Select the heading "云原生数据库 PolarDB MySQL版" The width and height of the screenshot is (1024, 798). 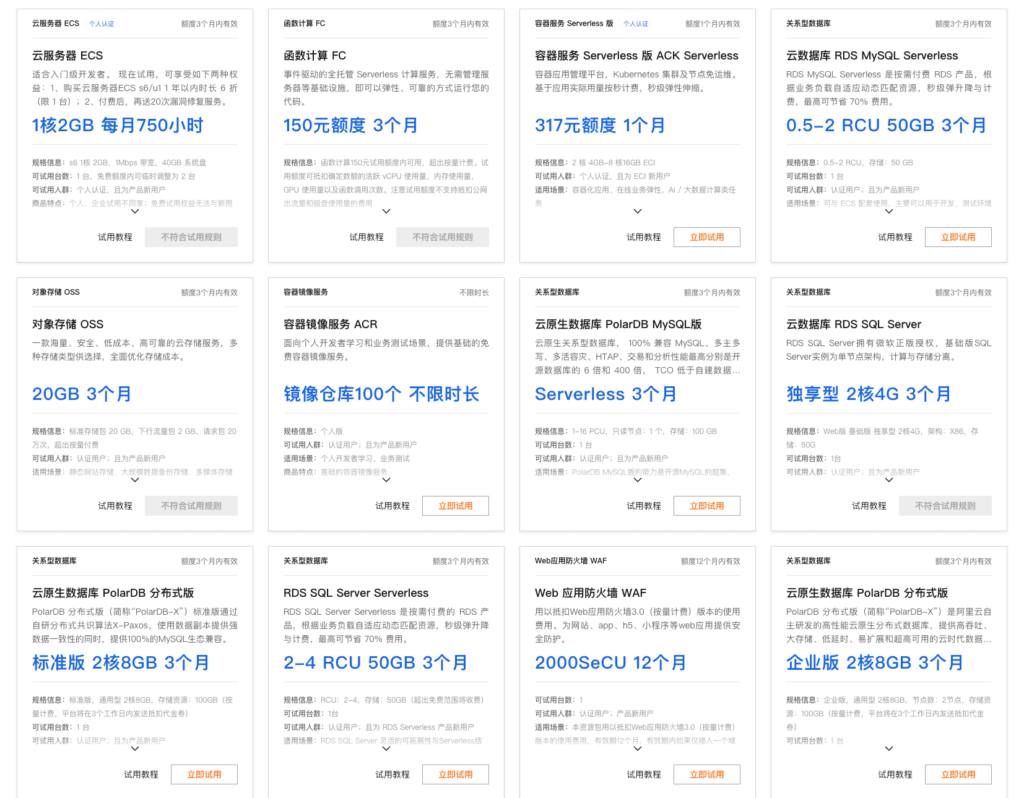[x=618, y=324]
